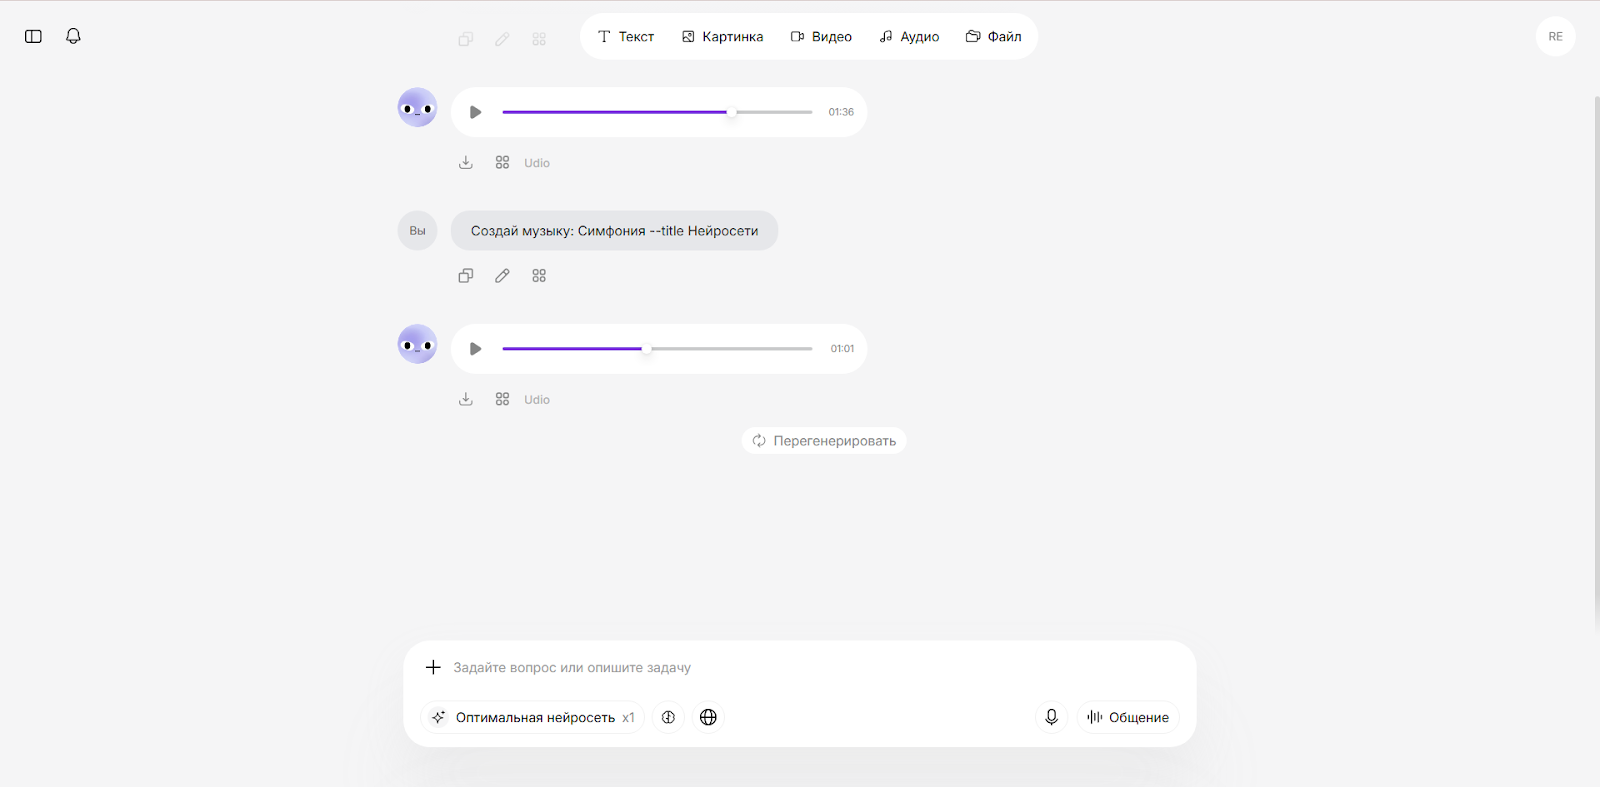Open the 'Оптимальная нейросеть' model selector
This screenshot has width=1600, height=787.
coord(534,717)
